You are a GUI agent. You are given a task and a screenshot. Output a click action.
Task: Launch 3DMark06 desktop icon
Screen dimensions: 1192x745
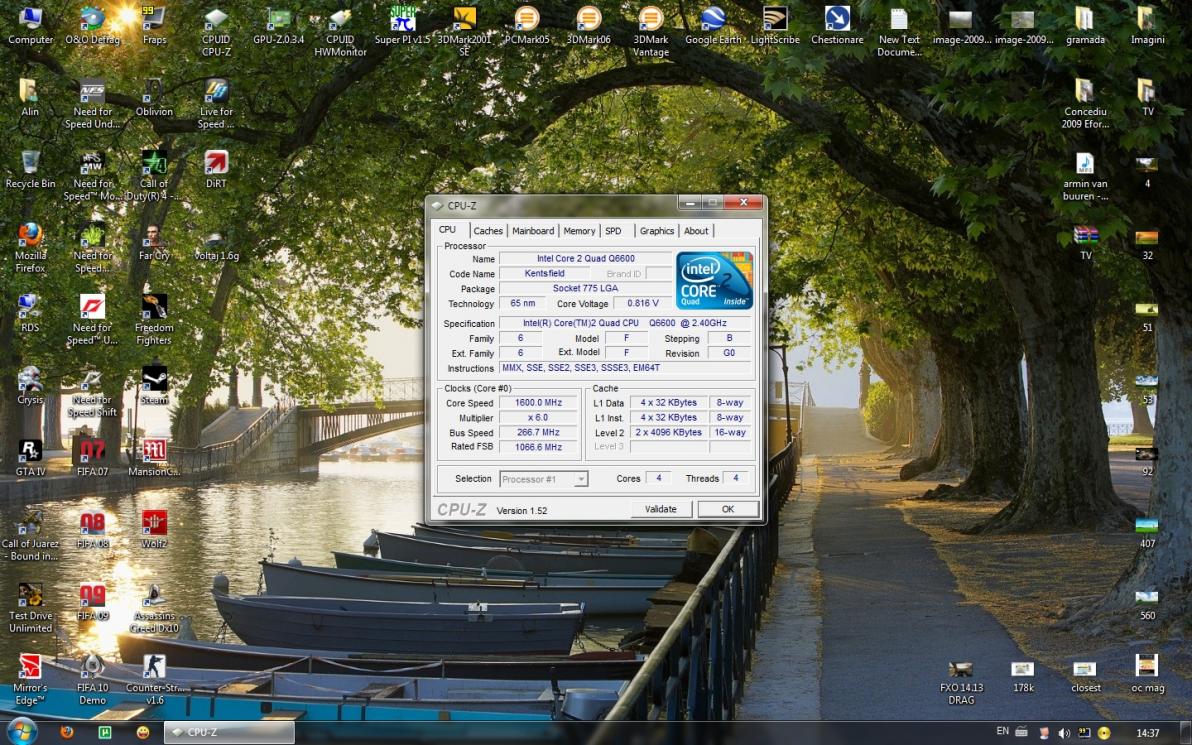588,25
